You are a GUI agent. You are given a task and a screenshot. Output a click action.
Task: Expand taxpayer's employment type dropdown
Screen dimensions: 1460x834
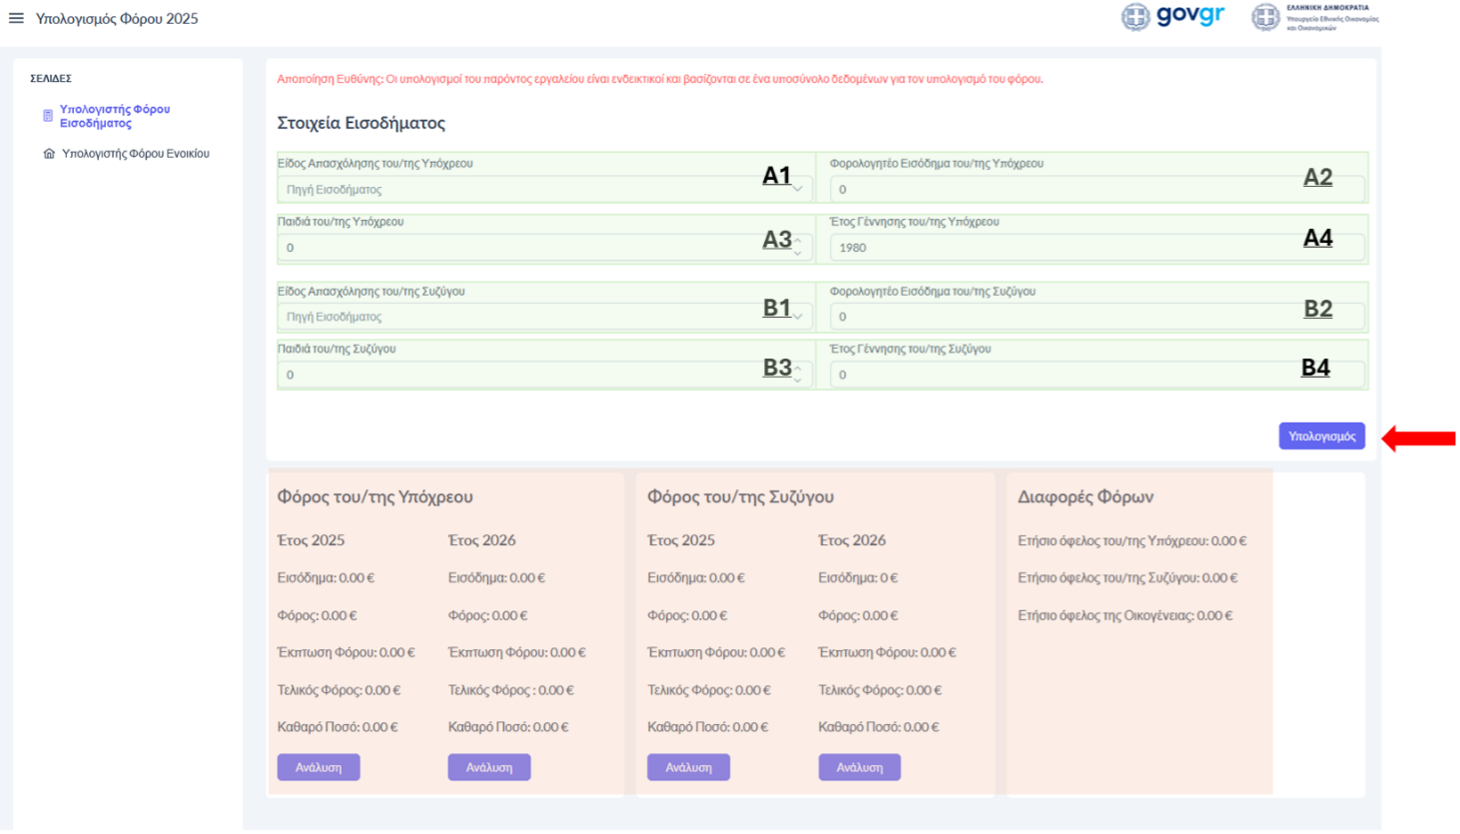point(540,189)
